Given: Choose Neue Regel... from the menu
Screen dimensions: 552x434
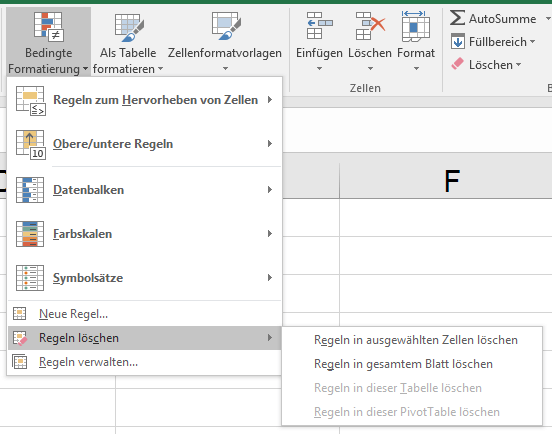Looking at the screenshot, I should coord(144,314).
